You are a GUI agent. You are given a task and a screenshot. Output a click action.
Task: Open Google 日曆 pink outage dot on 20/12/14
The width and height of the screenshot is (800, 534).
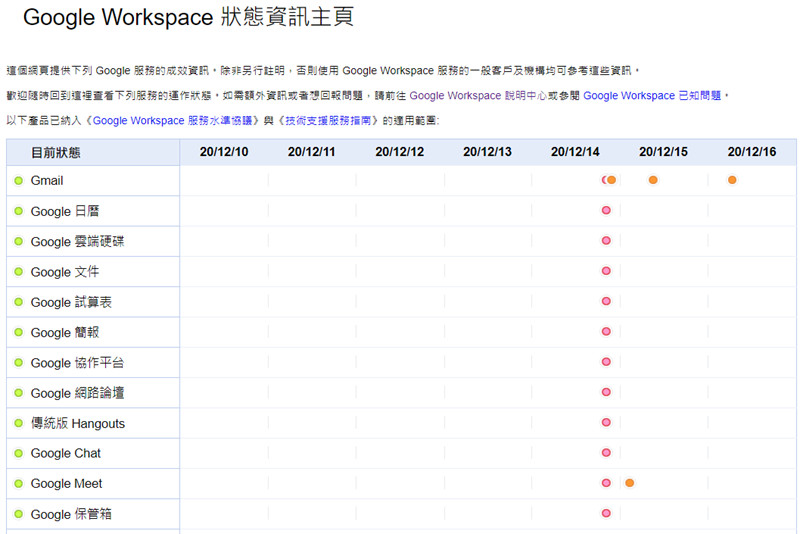(606, 210)
